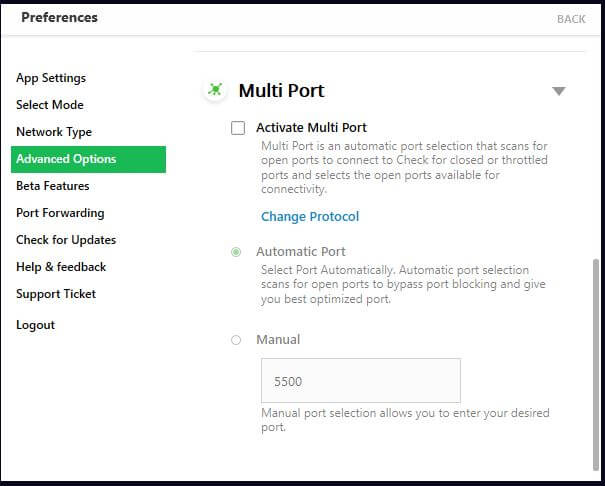Click the Activate Multi Port label text
Screen dimensions: 605x486
coord(311,128)
